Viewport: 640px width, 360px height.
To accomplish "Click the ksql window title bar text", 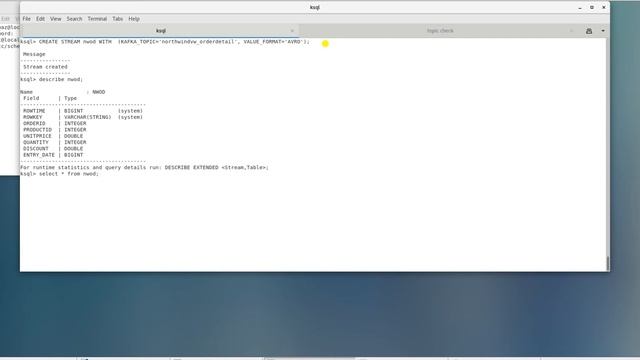I will (315, 7).
